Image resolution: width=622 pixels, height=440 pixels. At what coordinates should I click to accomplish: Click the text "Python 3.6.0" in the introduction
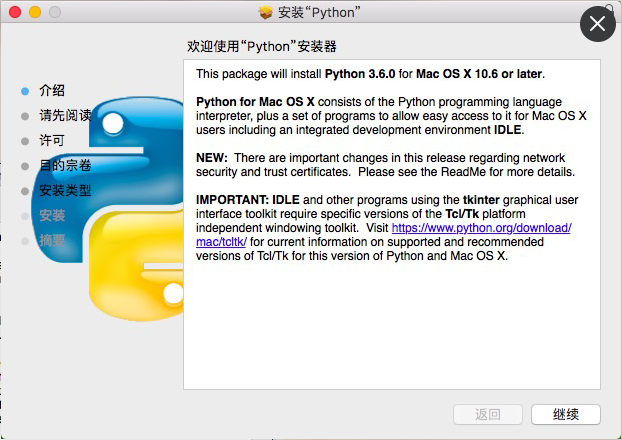click(x=360, y=74)
